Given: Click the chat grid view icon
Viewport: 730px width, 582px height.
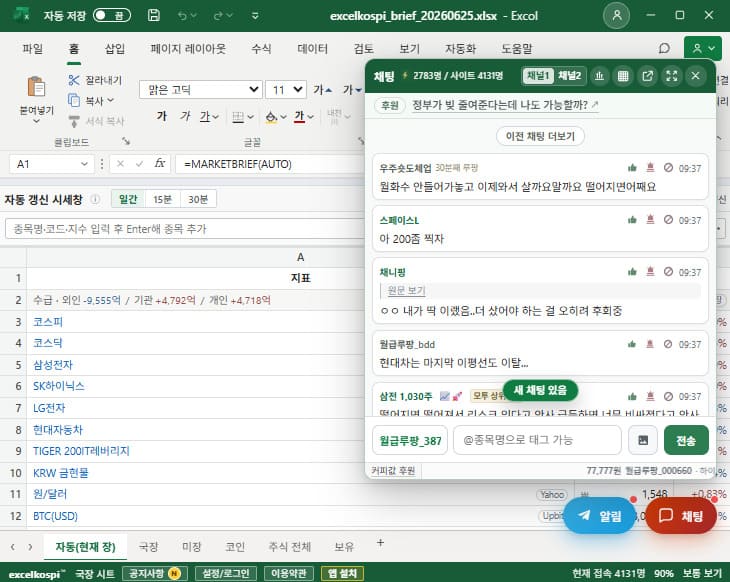Looking at the screenshot, I should 623,75.
